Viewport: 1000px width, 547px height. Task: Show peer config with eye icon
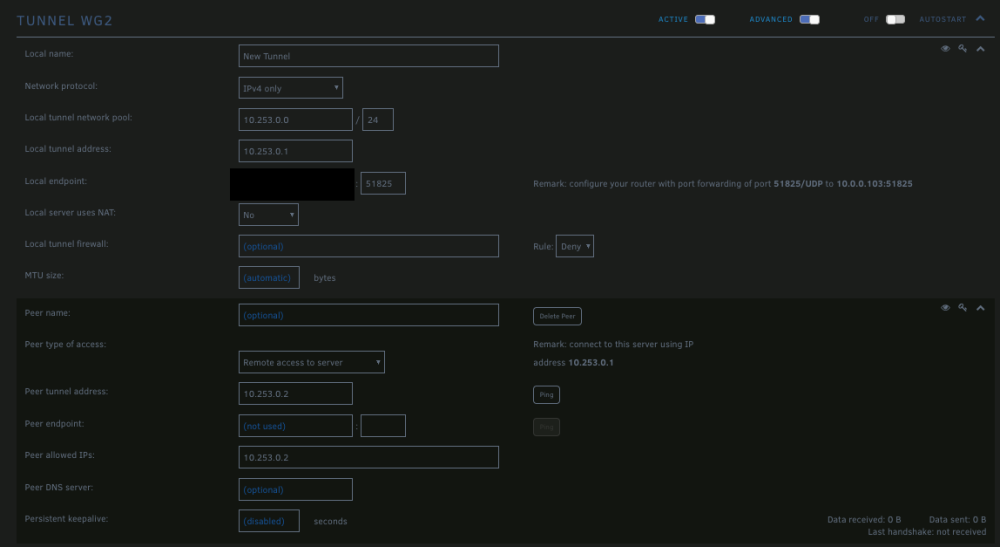945,307
